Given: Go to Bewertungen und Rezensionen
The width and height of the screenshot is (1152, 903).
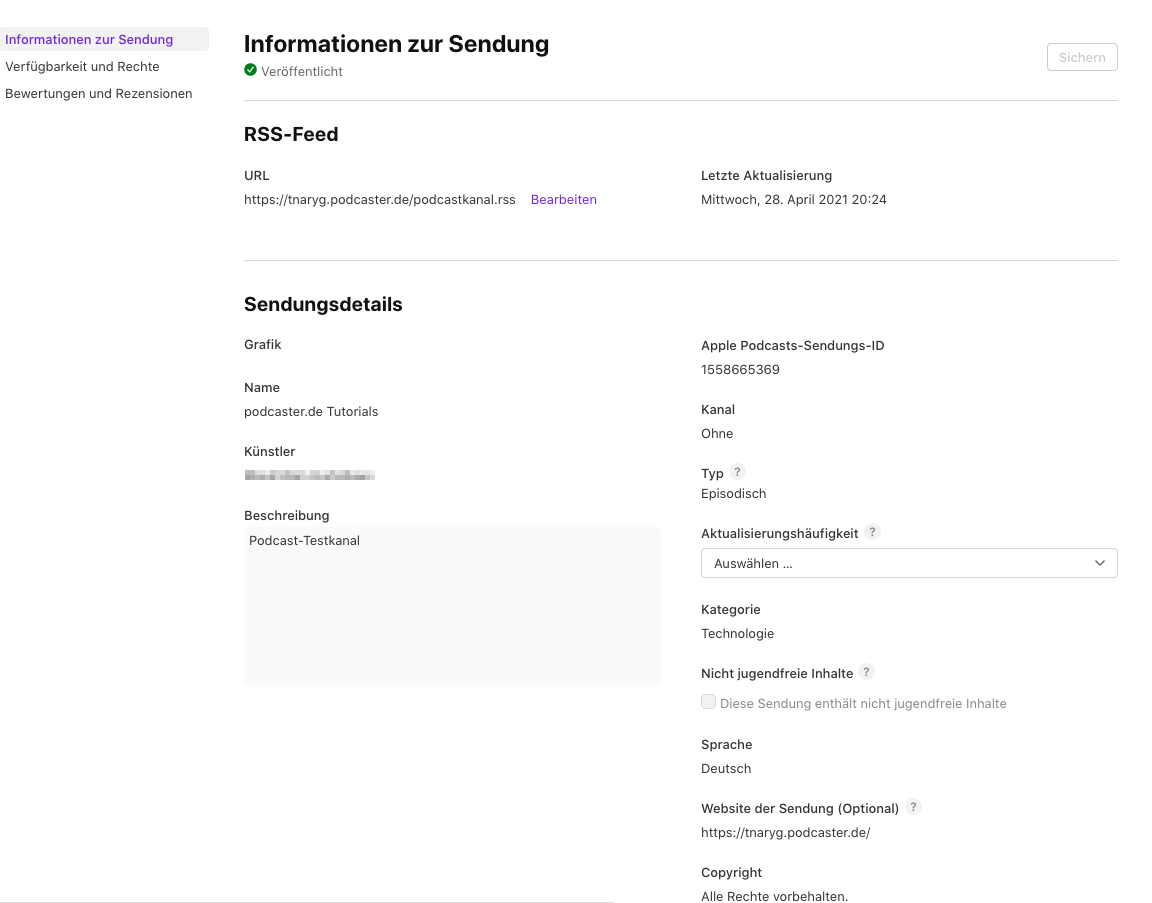Looking at the screenshot, I should click(x=98, y=93).
